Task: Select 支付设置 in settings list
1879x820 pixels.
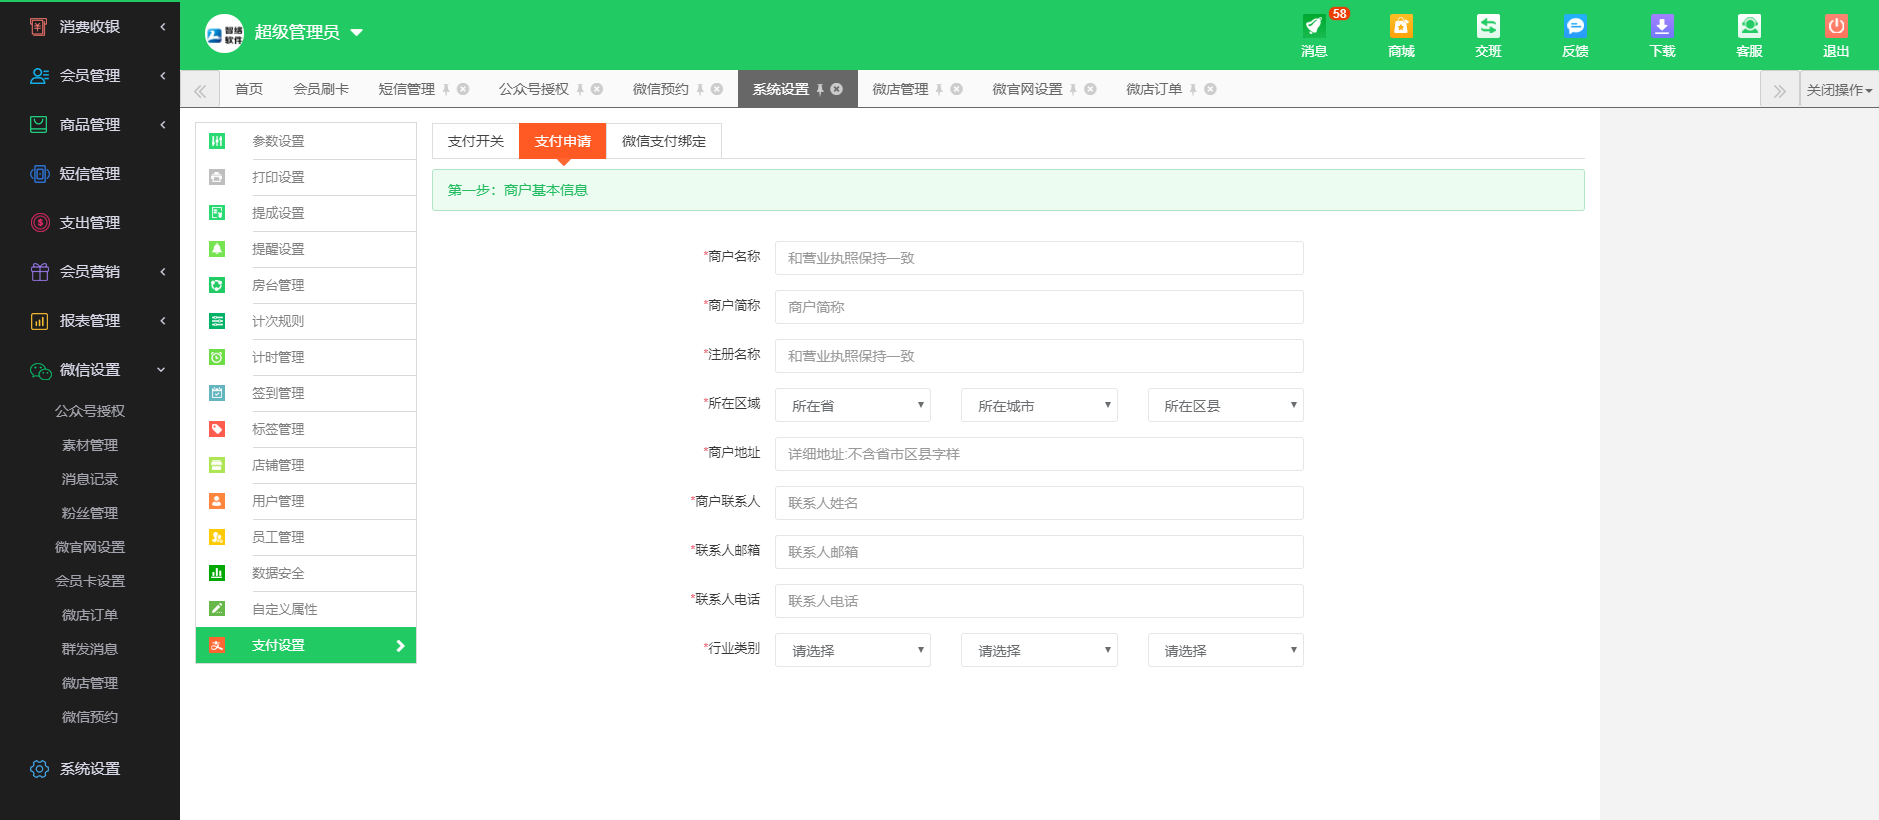Action: click(306, 645)
